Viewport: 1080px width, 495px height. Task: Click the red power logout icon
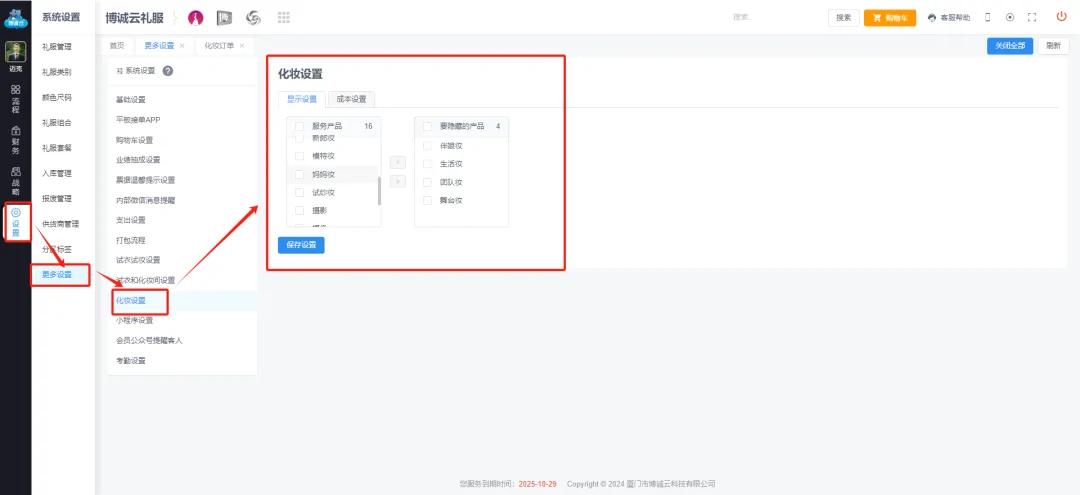tap(1061, 17)
